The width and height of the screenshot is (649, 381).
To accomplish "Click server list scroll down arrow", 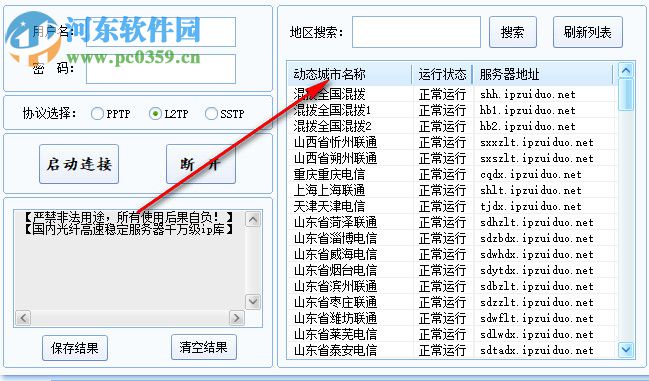I will coord(626,350).
